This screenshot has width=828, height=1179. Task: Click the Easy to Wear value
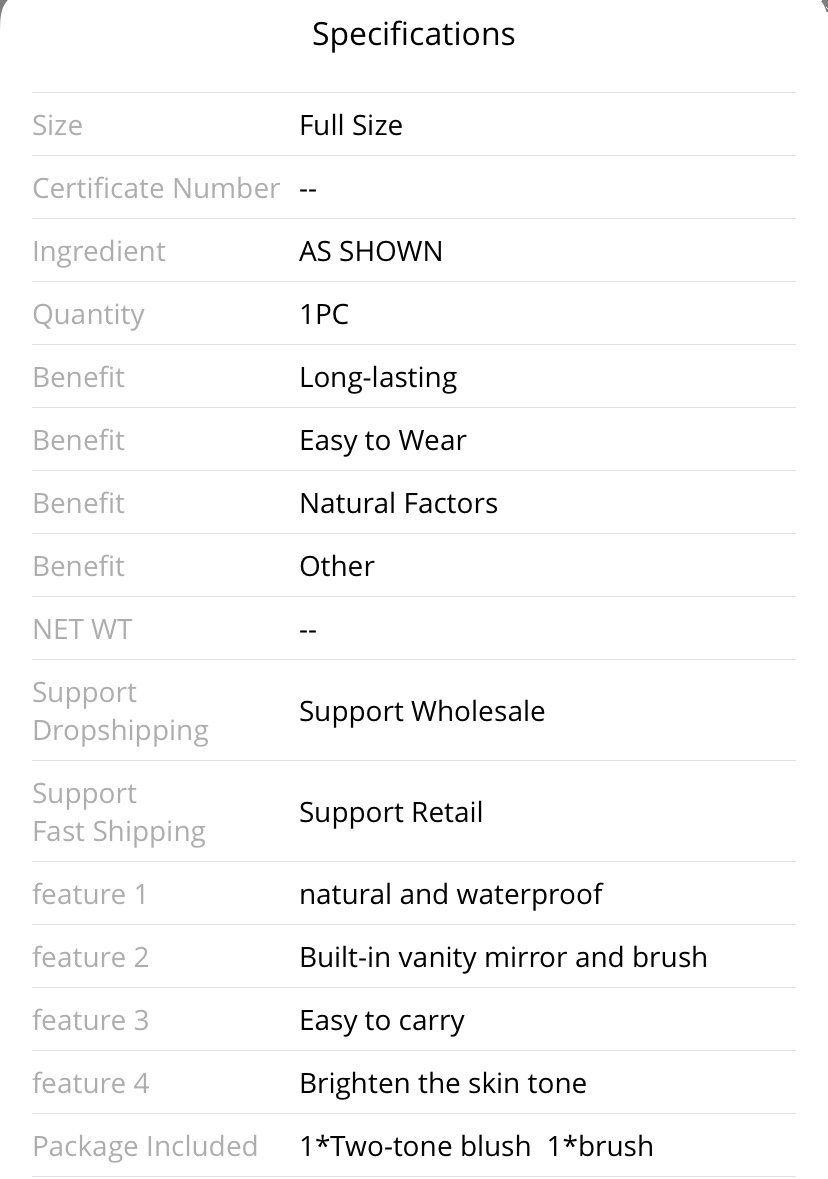coord(383,441)
